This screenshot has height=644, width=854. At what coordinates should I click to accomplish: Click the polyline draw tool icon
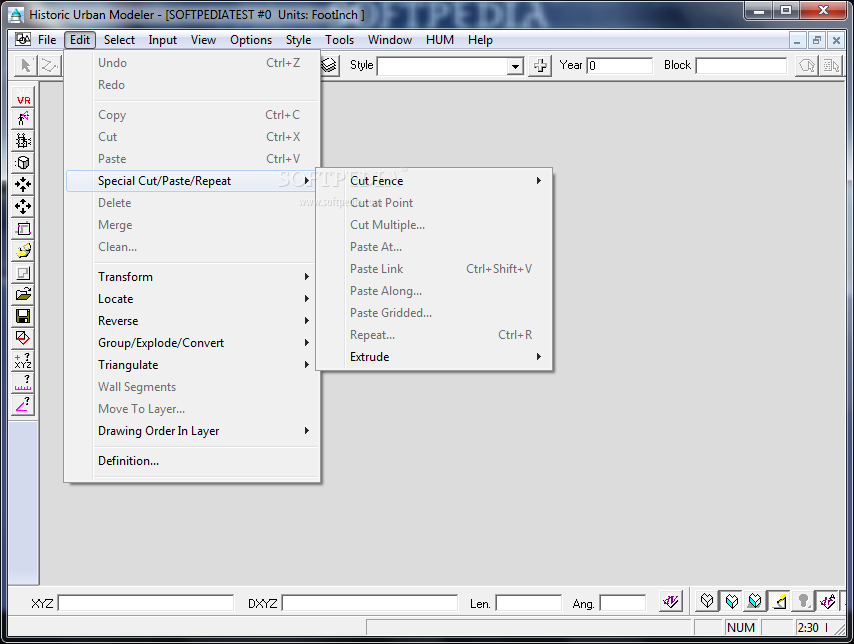click(x=50, y=65)
